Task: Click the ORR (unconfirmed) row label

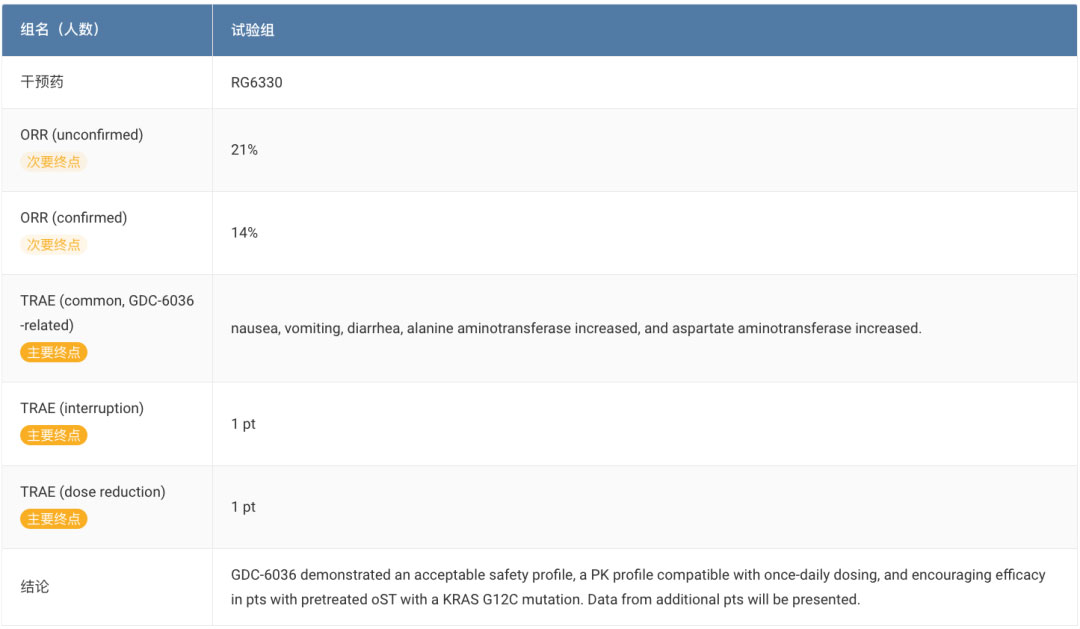Action: pyautogui.click(x=82, y=135)
